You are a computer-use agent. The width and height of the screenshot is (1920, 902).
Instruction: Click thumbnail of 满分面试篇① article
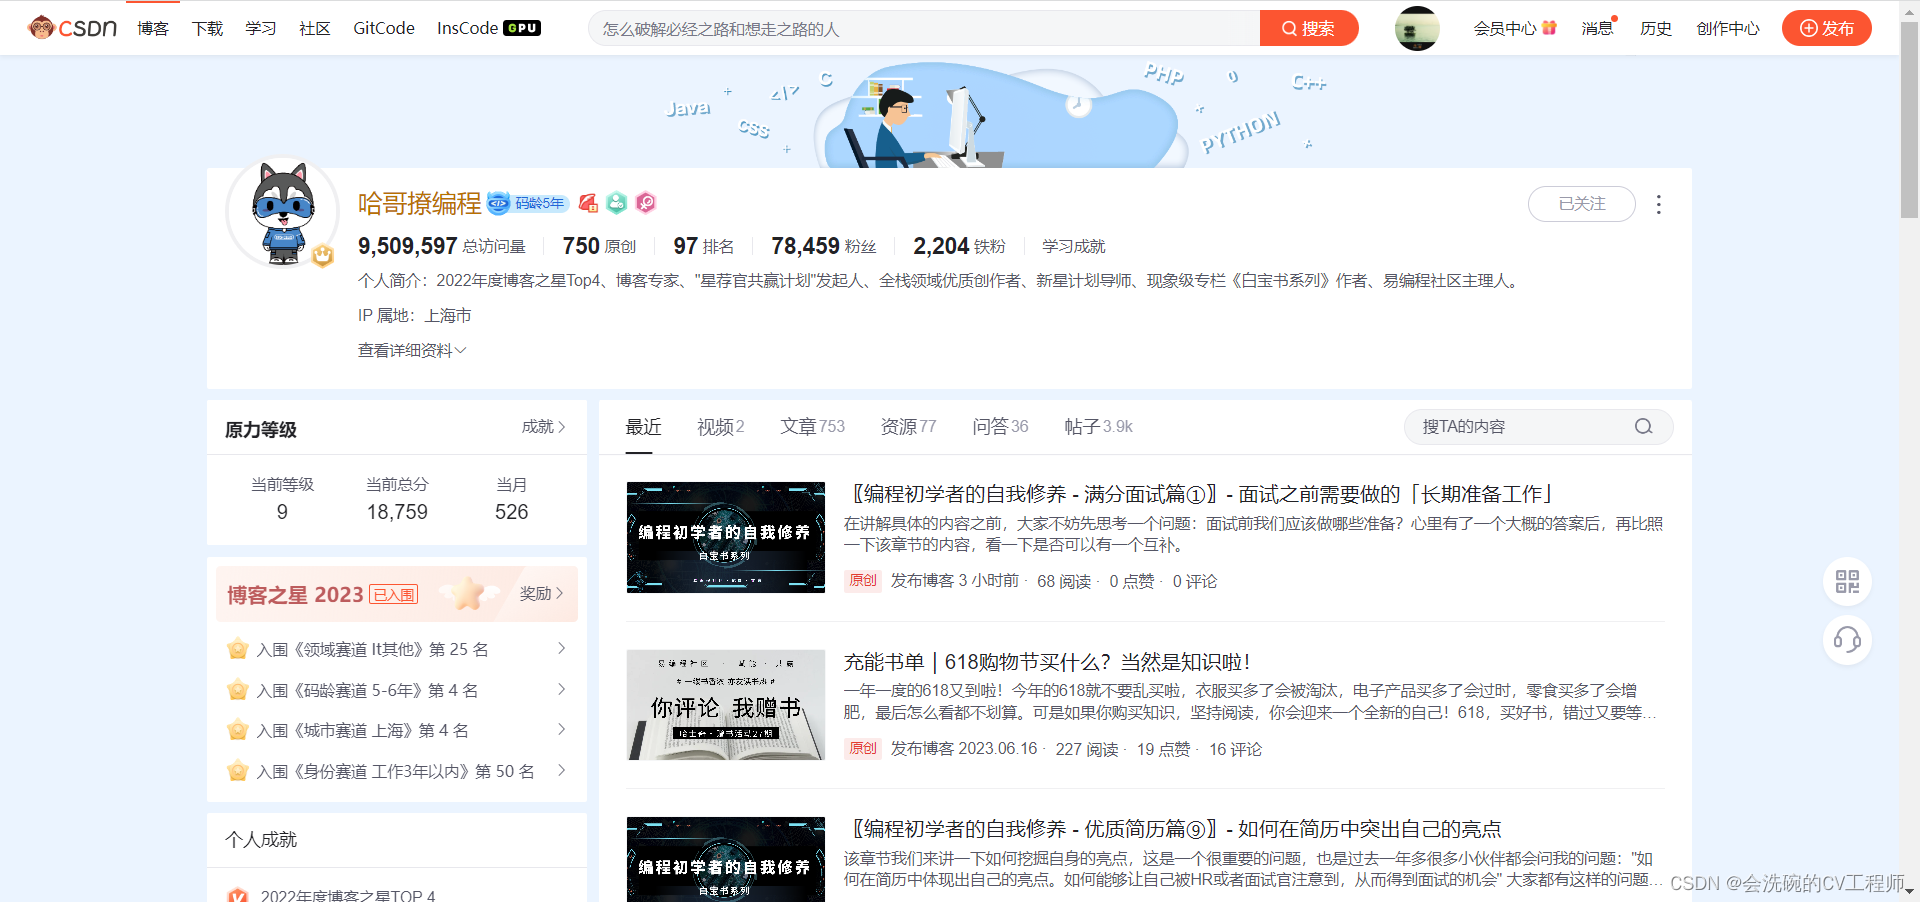pos(726,537)
